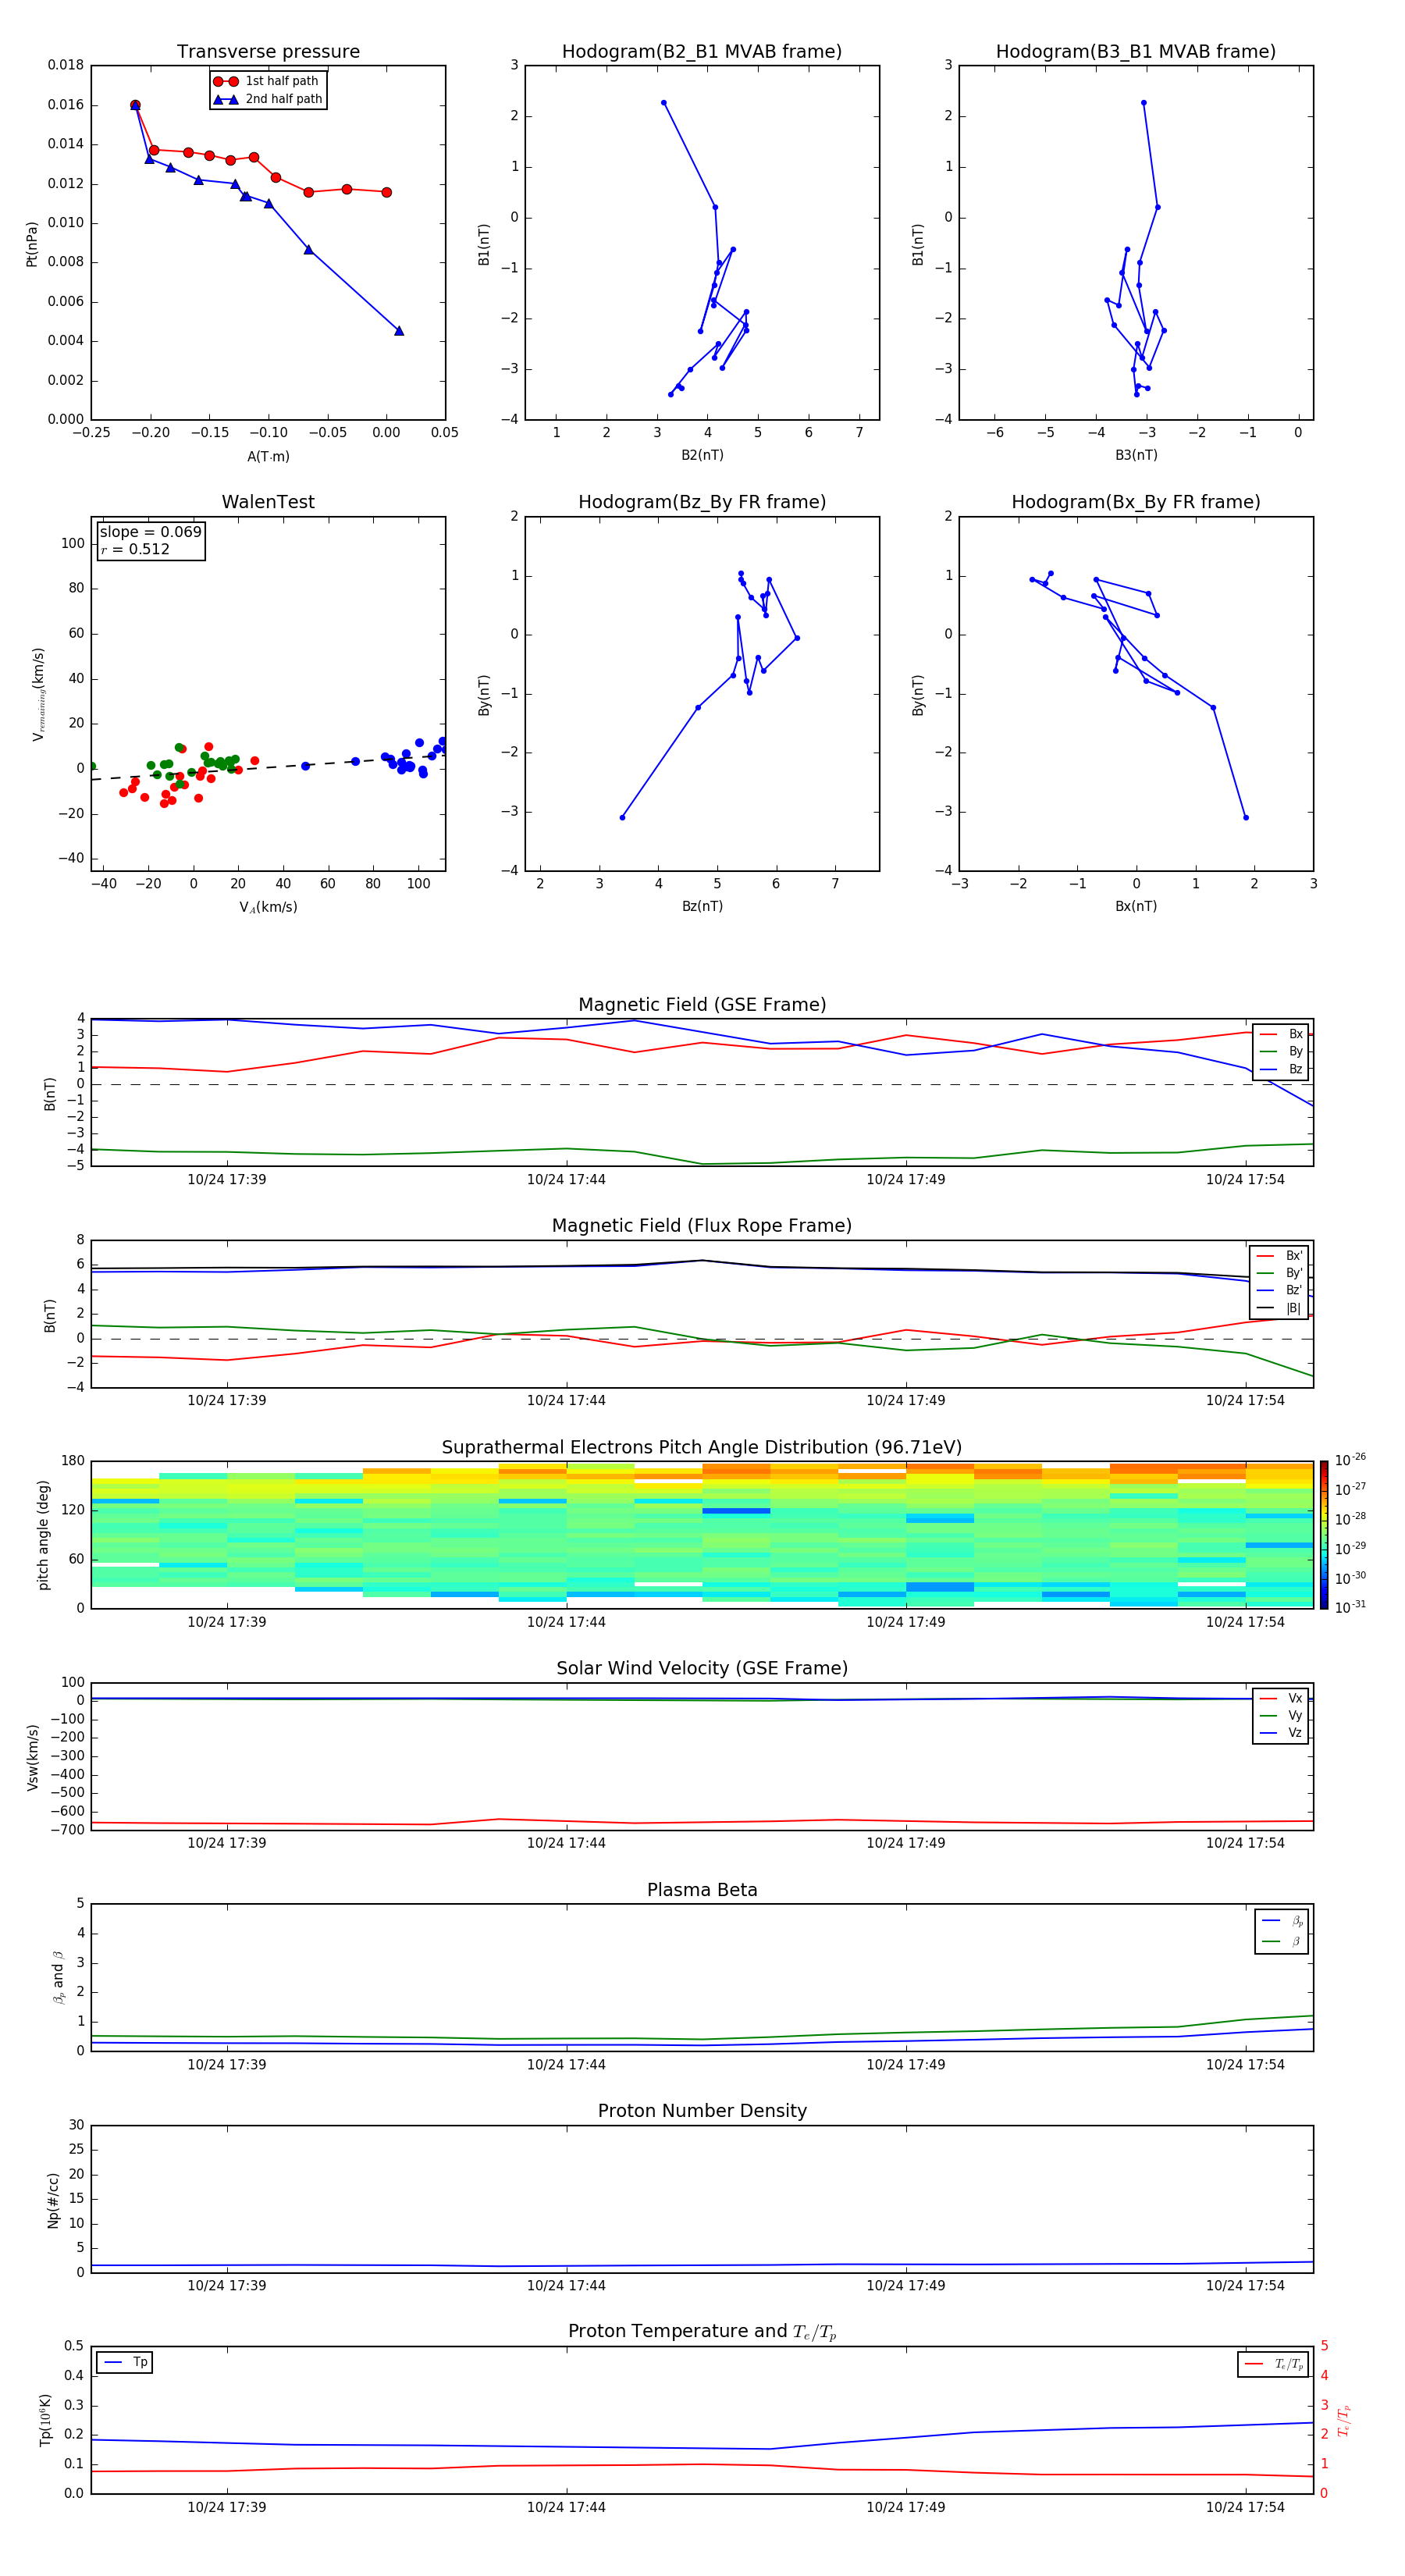
Task: Click "10/24 17:44" tick under Plasma Beta panel
Action: pos(566,2065)
